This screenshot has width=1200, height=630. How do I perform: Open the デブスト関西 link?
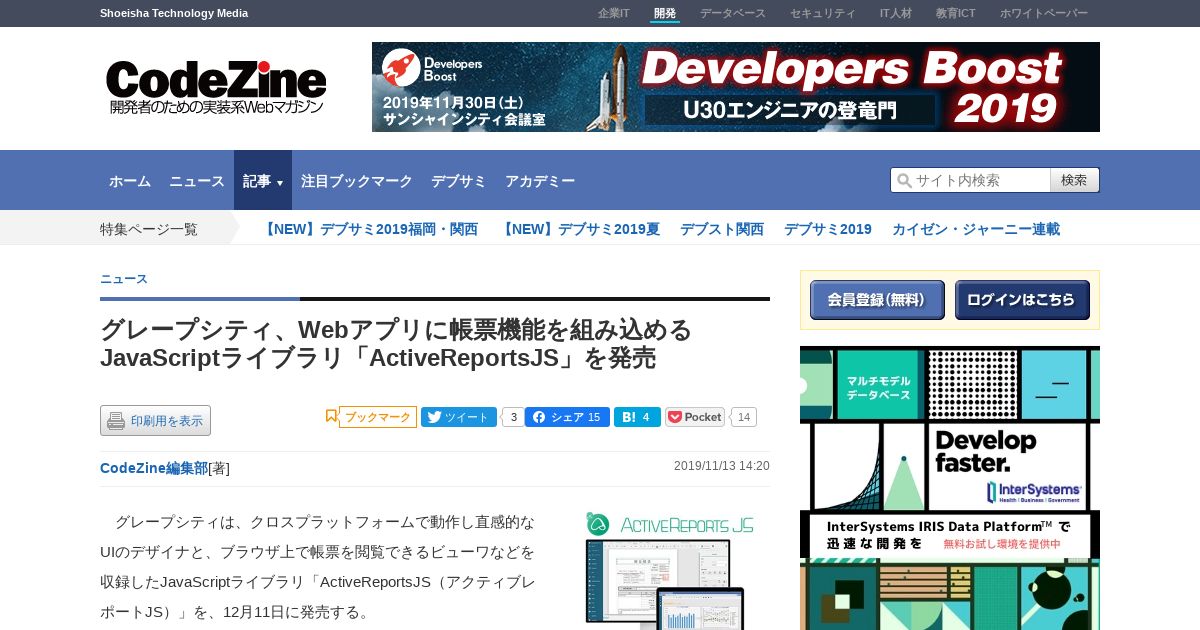tap(722, 229)
